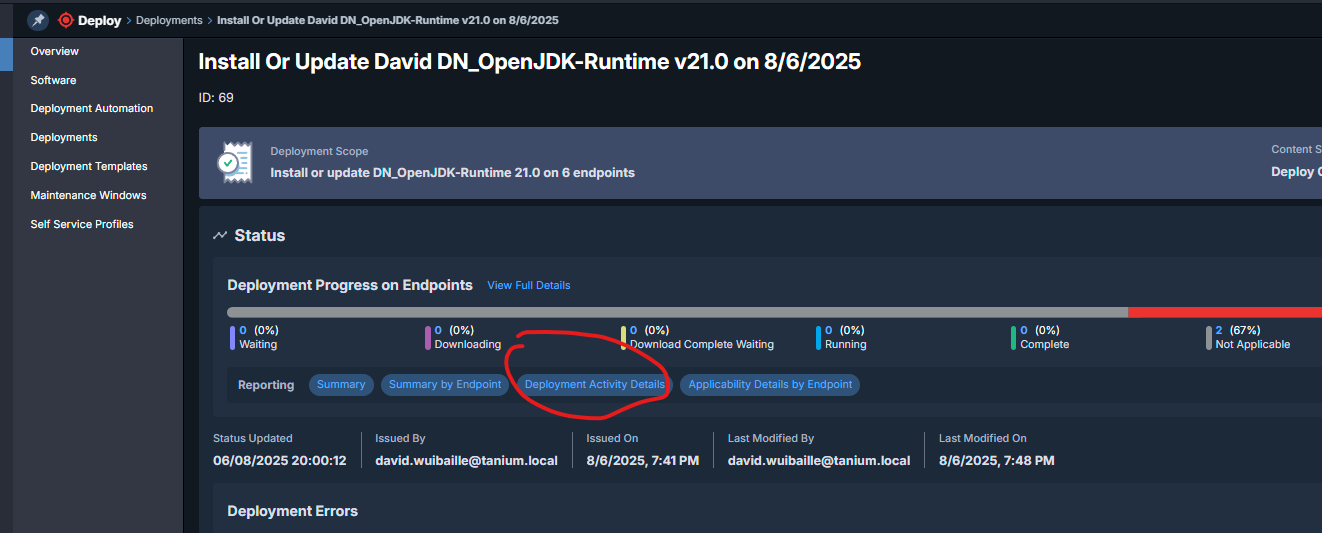Go to Software in the sidebar
Viewport: 1322px width, 533px height.
coord(53,80)
